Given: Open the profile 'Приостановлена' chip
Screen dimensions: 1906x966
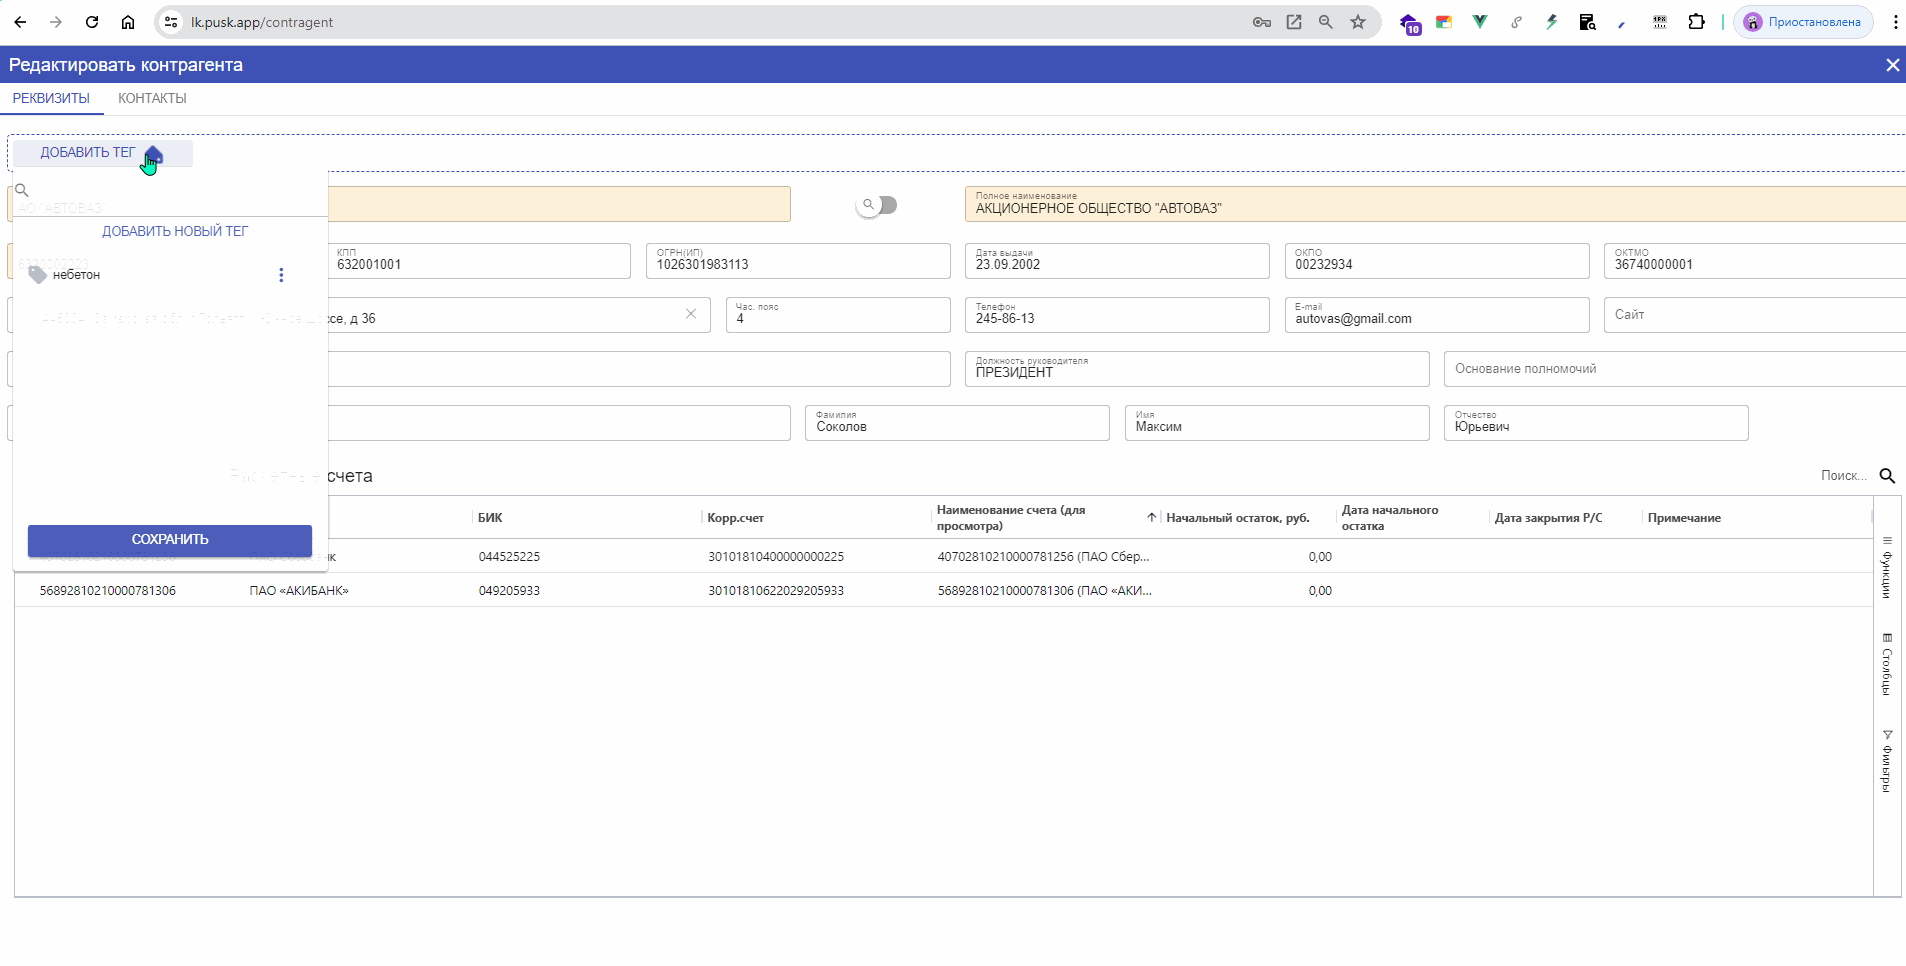Looking at the screenshot, I should 1803,22.
